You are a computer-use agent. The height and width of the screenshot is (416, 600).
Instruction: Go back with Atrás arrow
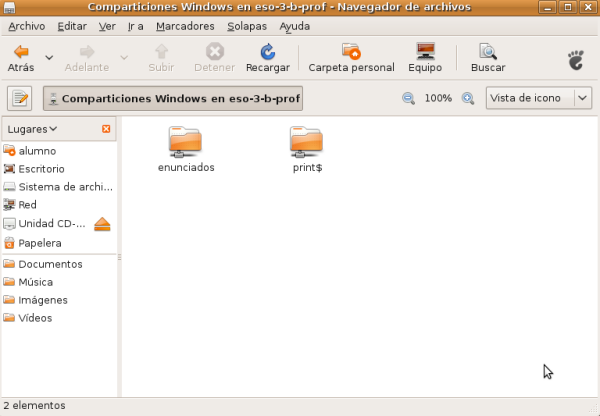(x=20, y=52)
